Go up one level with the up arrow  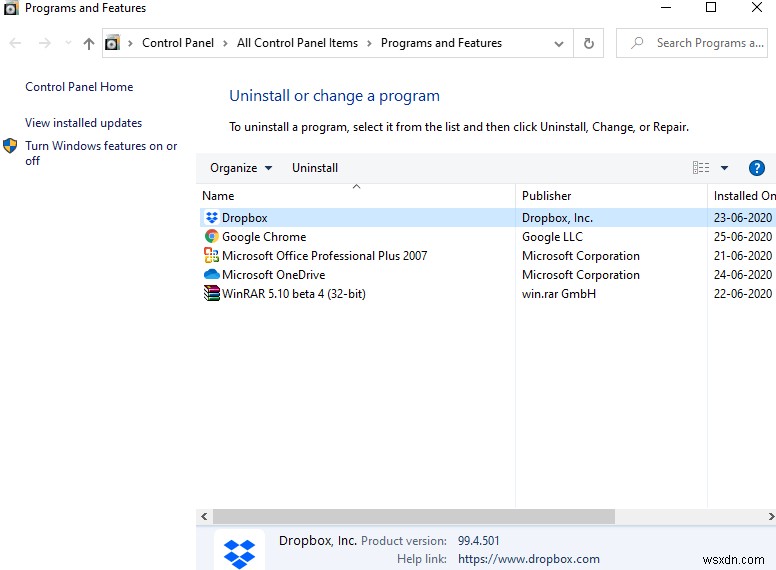coord(89,44)
